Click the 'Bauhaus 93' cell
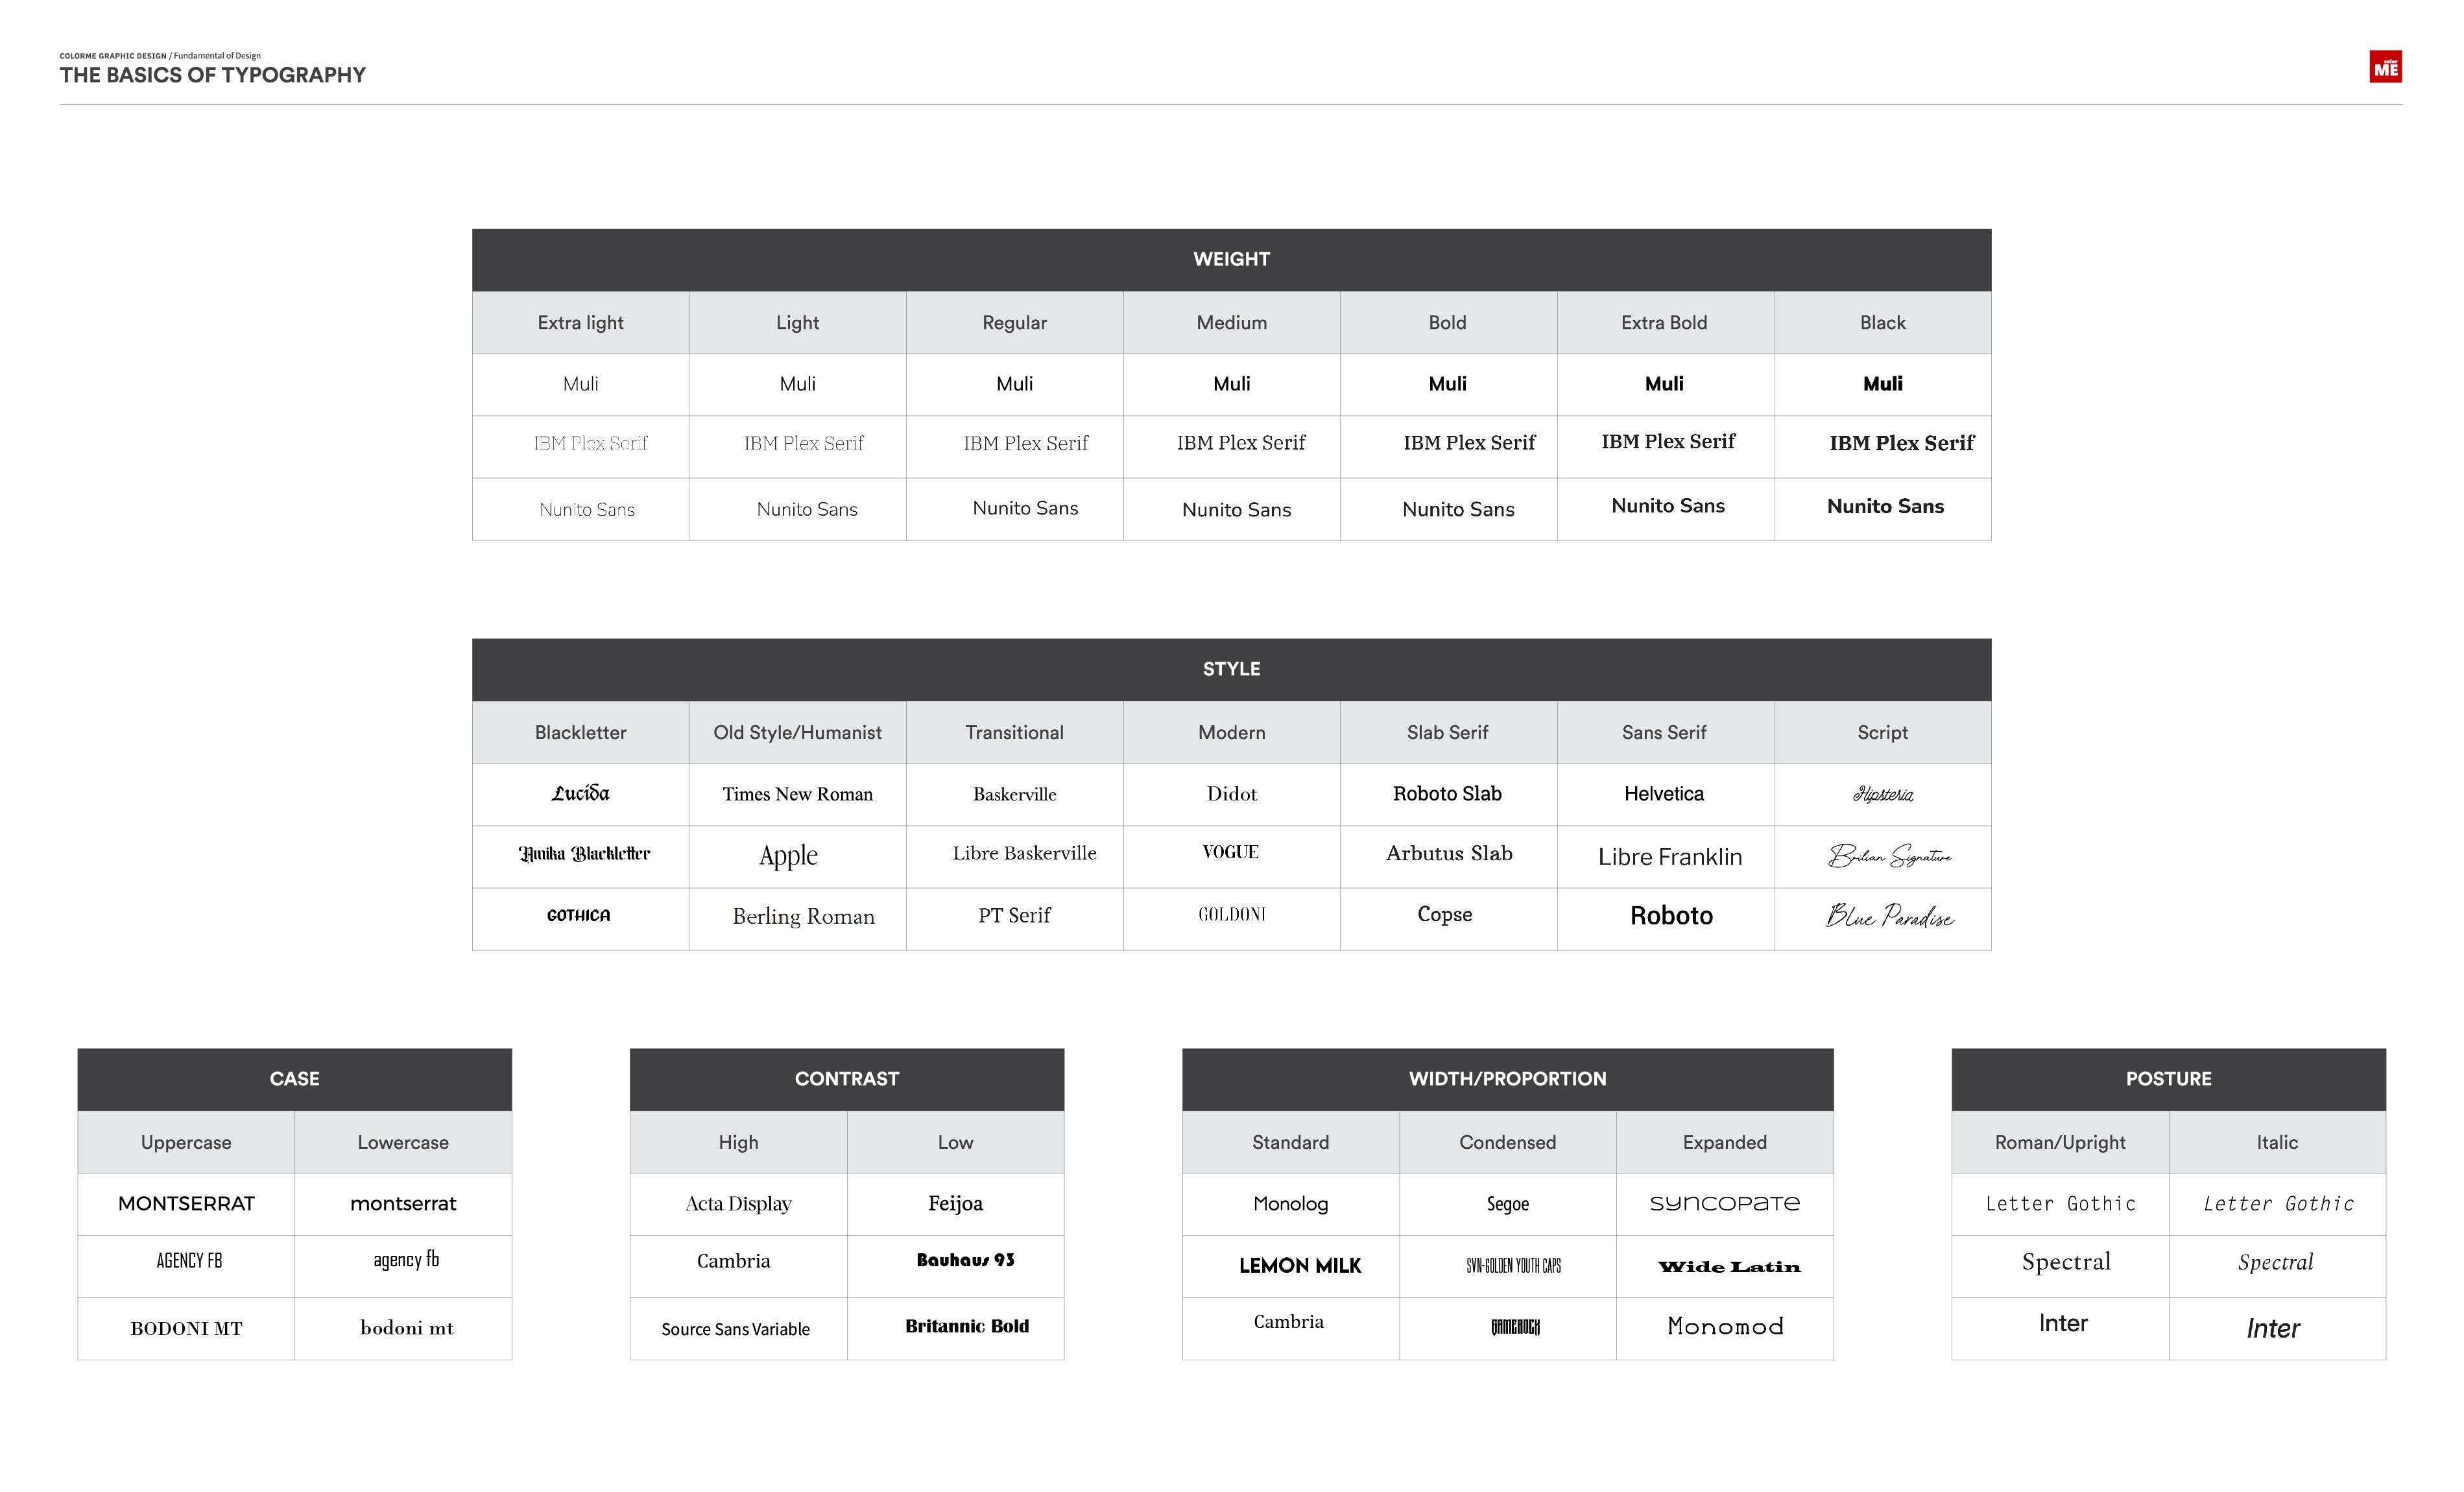This screenshot has width=2464, height=1492. 955,1266
